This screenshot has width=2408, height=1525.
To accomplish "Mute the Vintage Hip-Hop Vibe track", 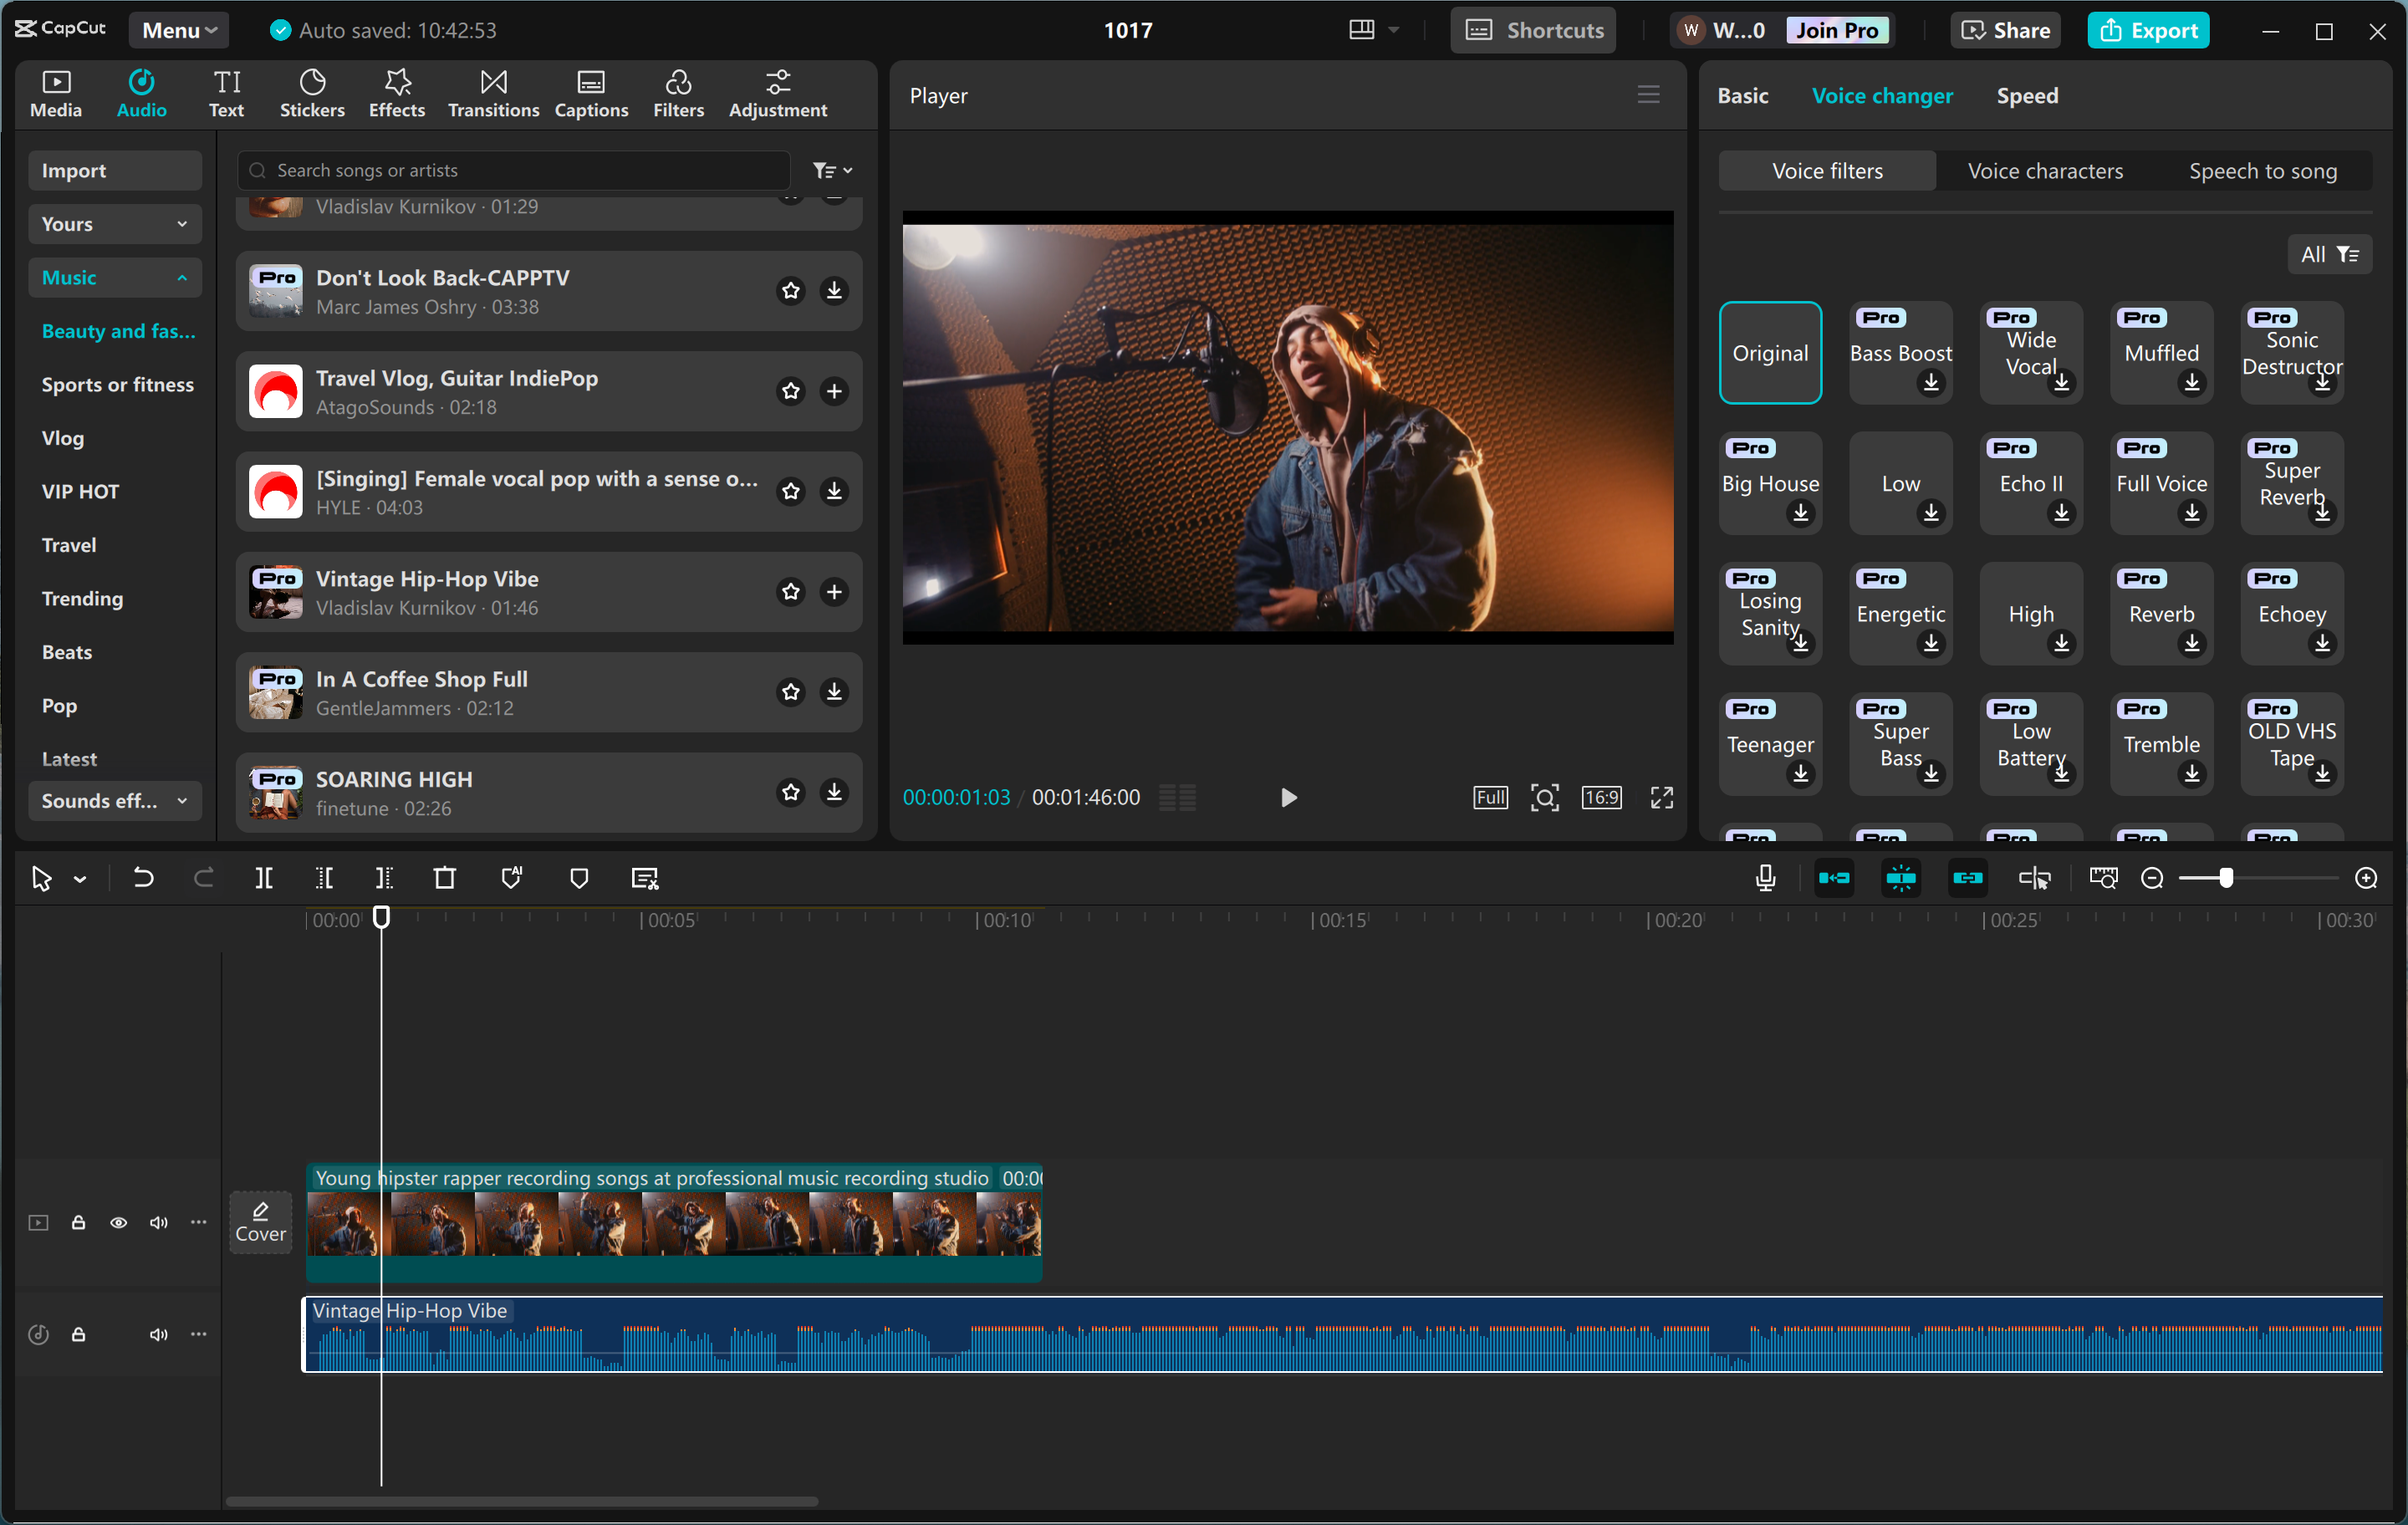I will point(158,1334).
